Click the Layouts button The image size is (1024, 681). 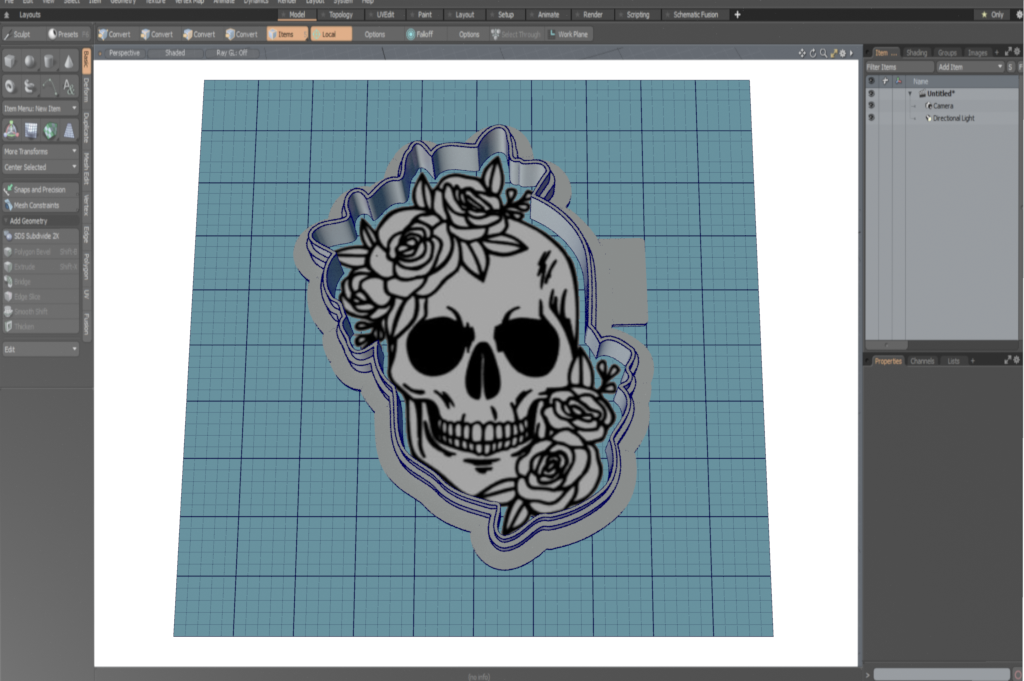[30, 14]
